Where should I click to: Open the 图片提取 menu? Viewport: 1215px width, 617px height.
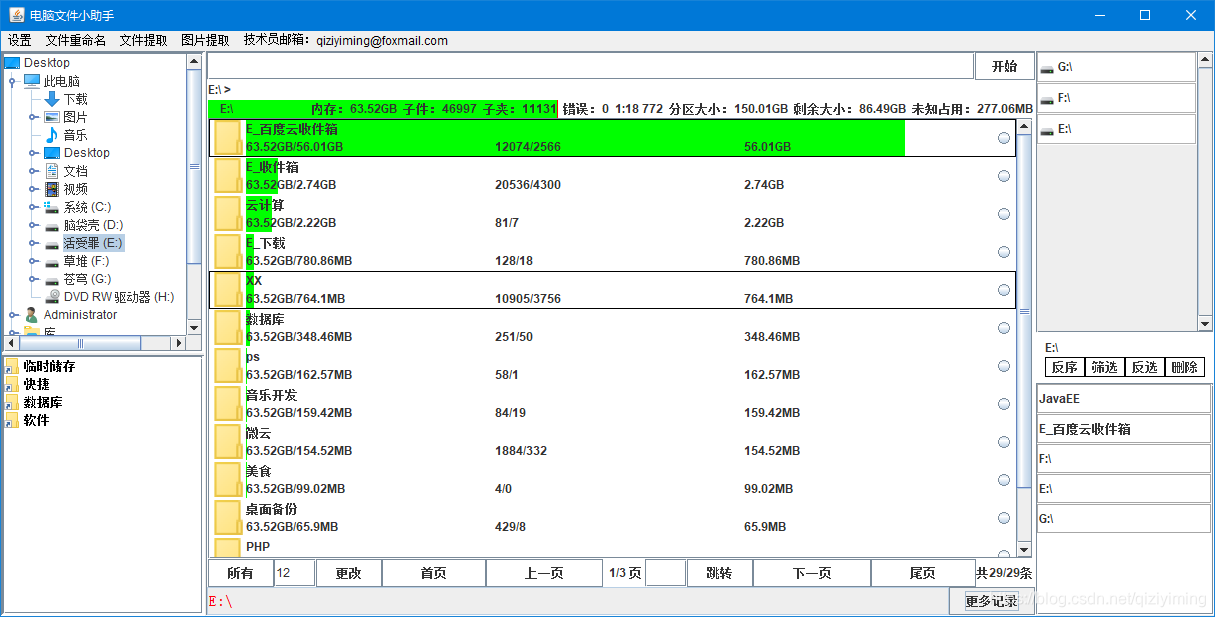206,41
